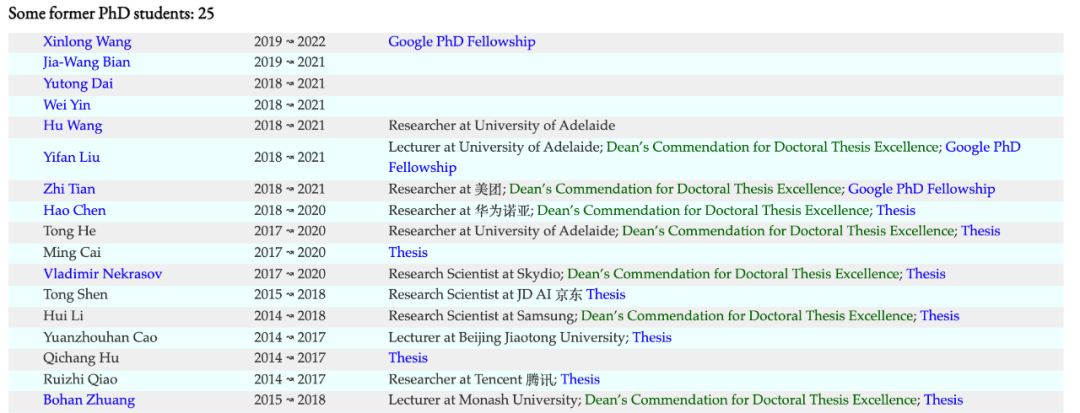The image size is (1080, 413).
Task: Open Hao Chen's Thesis link
Action: pos(895,210)
